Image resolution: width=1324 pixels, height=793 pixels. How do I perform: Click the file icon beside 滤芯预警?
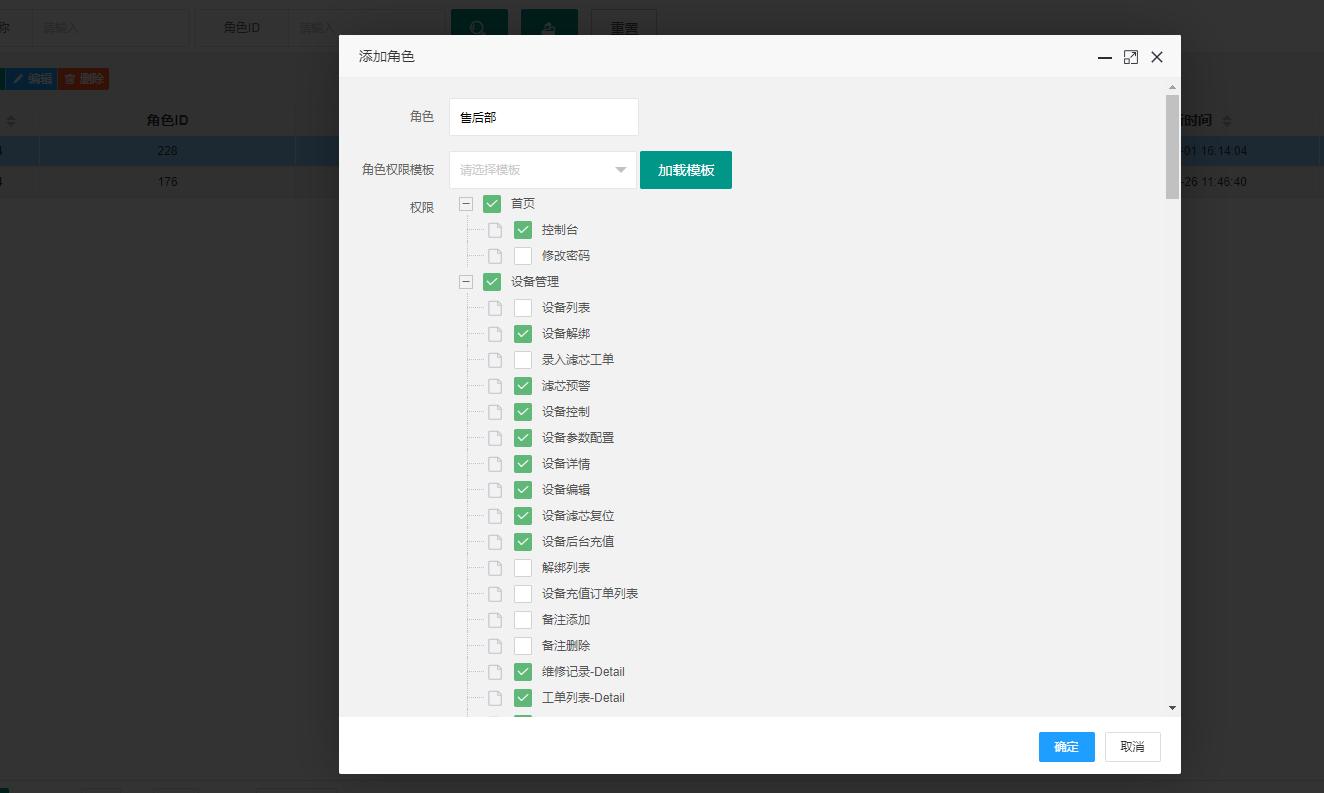[x=495, y=386]
